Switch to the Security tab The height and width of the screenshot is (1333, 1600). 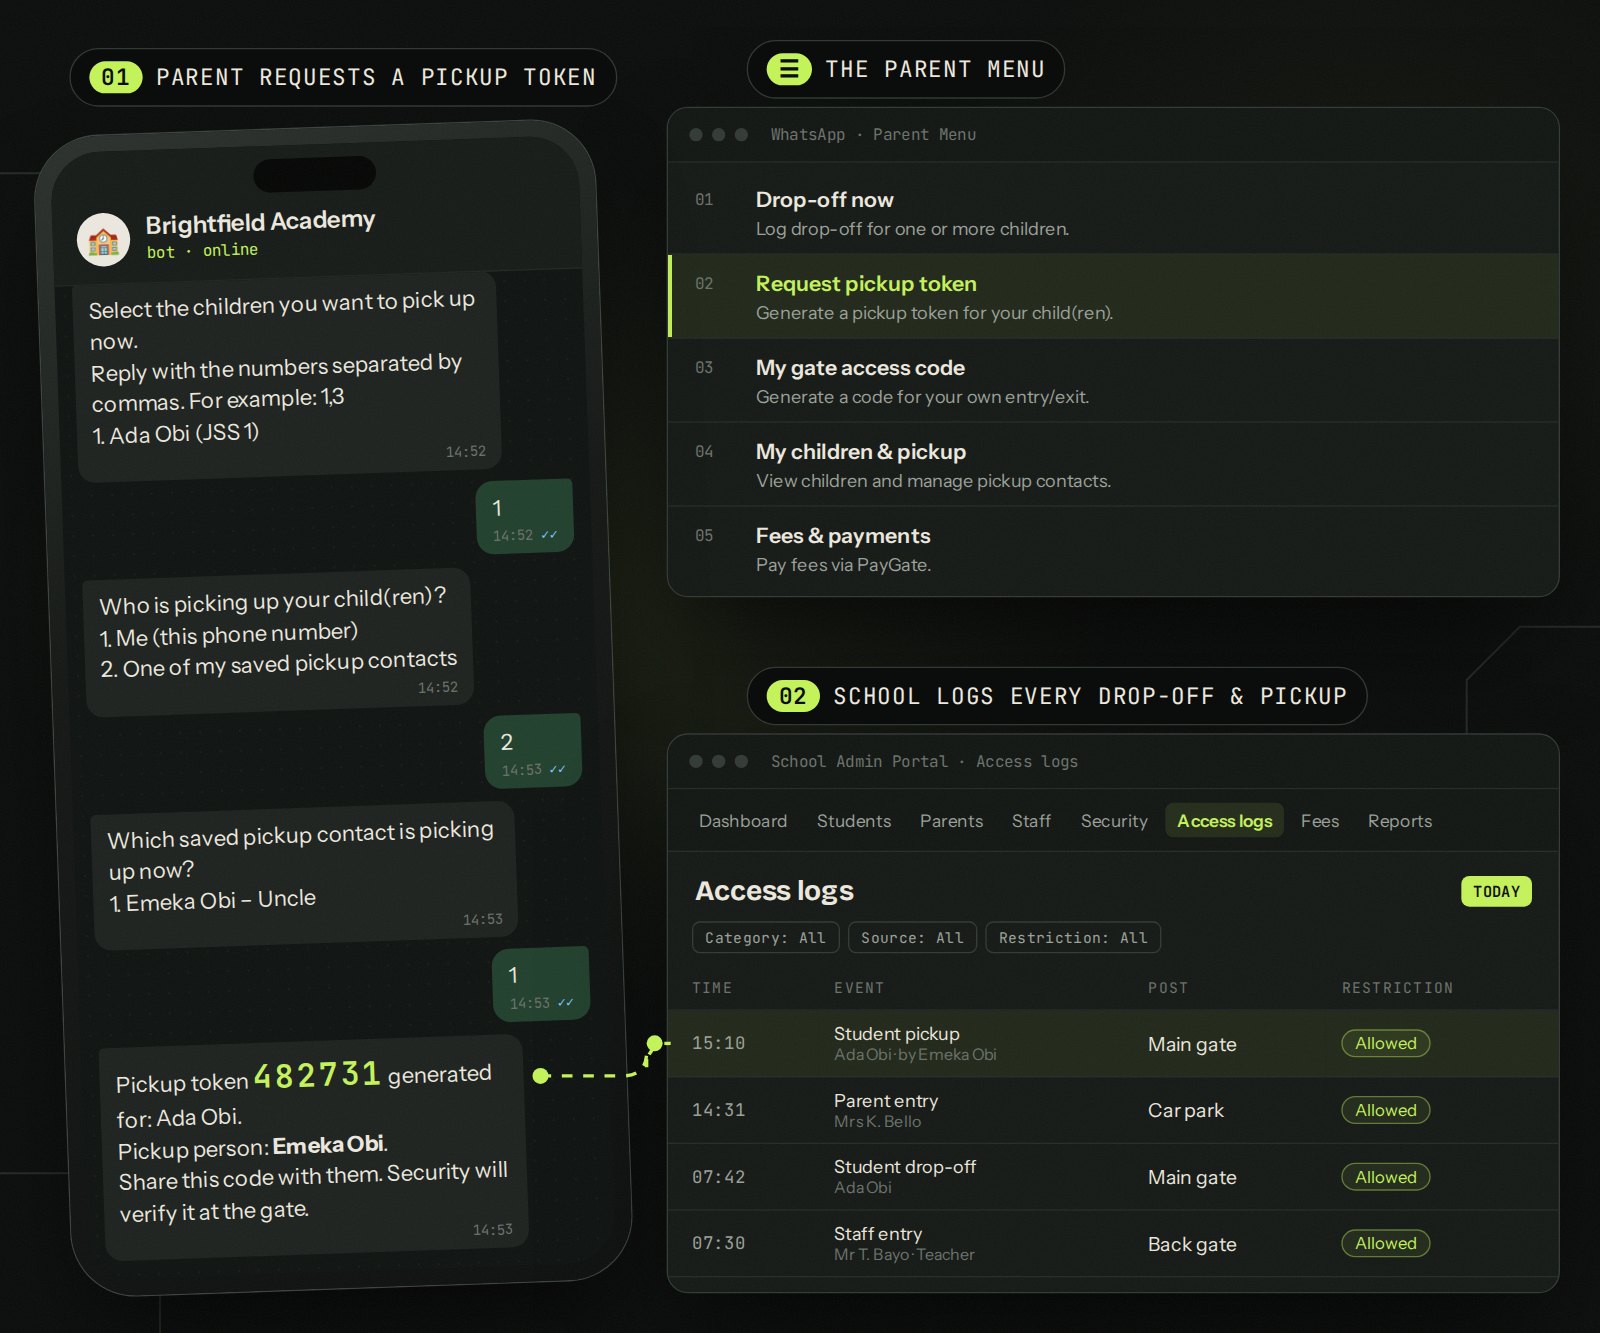[1114, 821]
